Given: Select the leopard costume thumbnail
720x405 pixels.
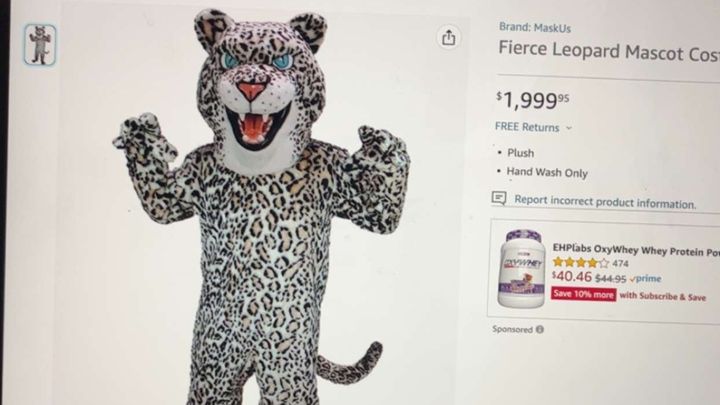Looking at the screenshot, I should 40,44.
